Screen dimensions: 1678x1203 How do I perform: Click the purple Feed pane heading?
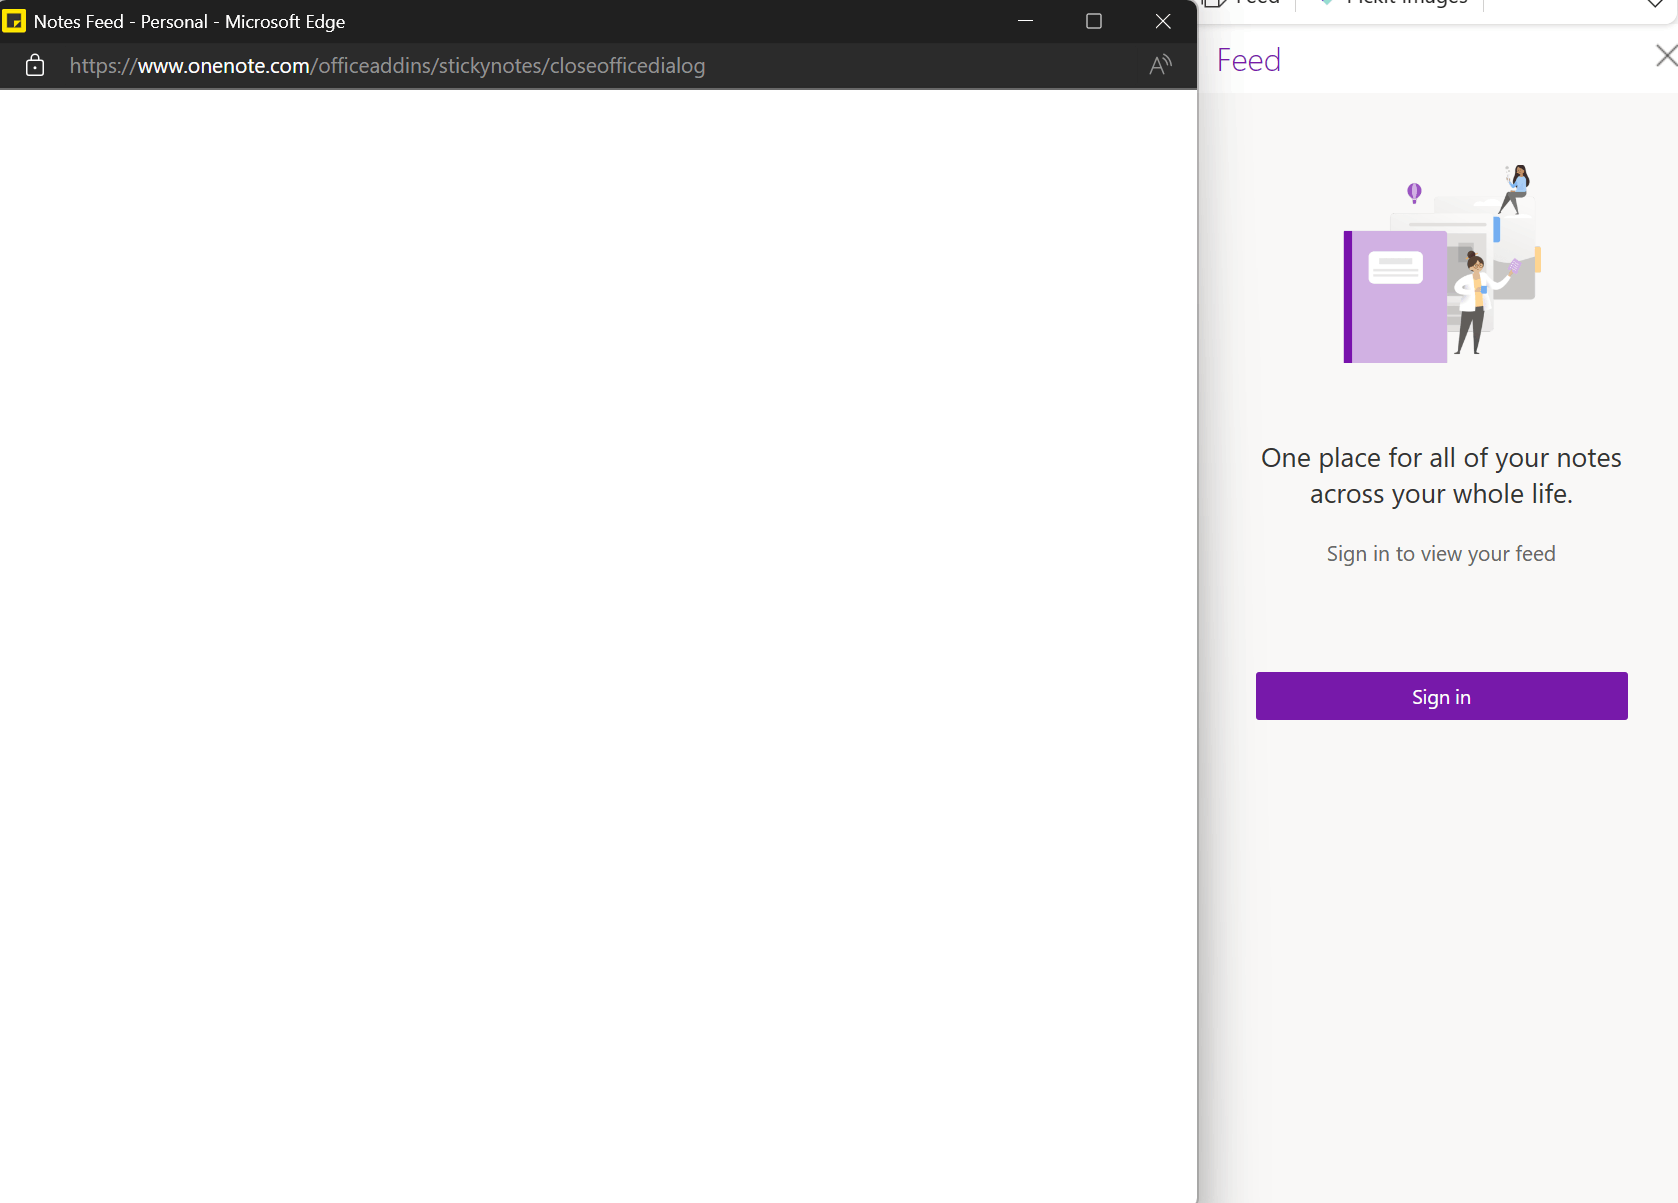coord(1249,60)
